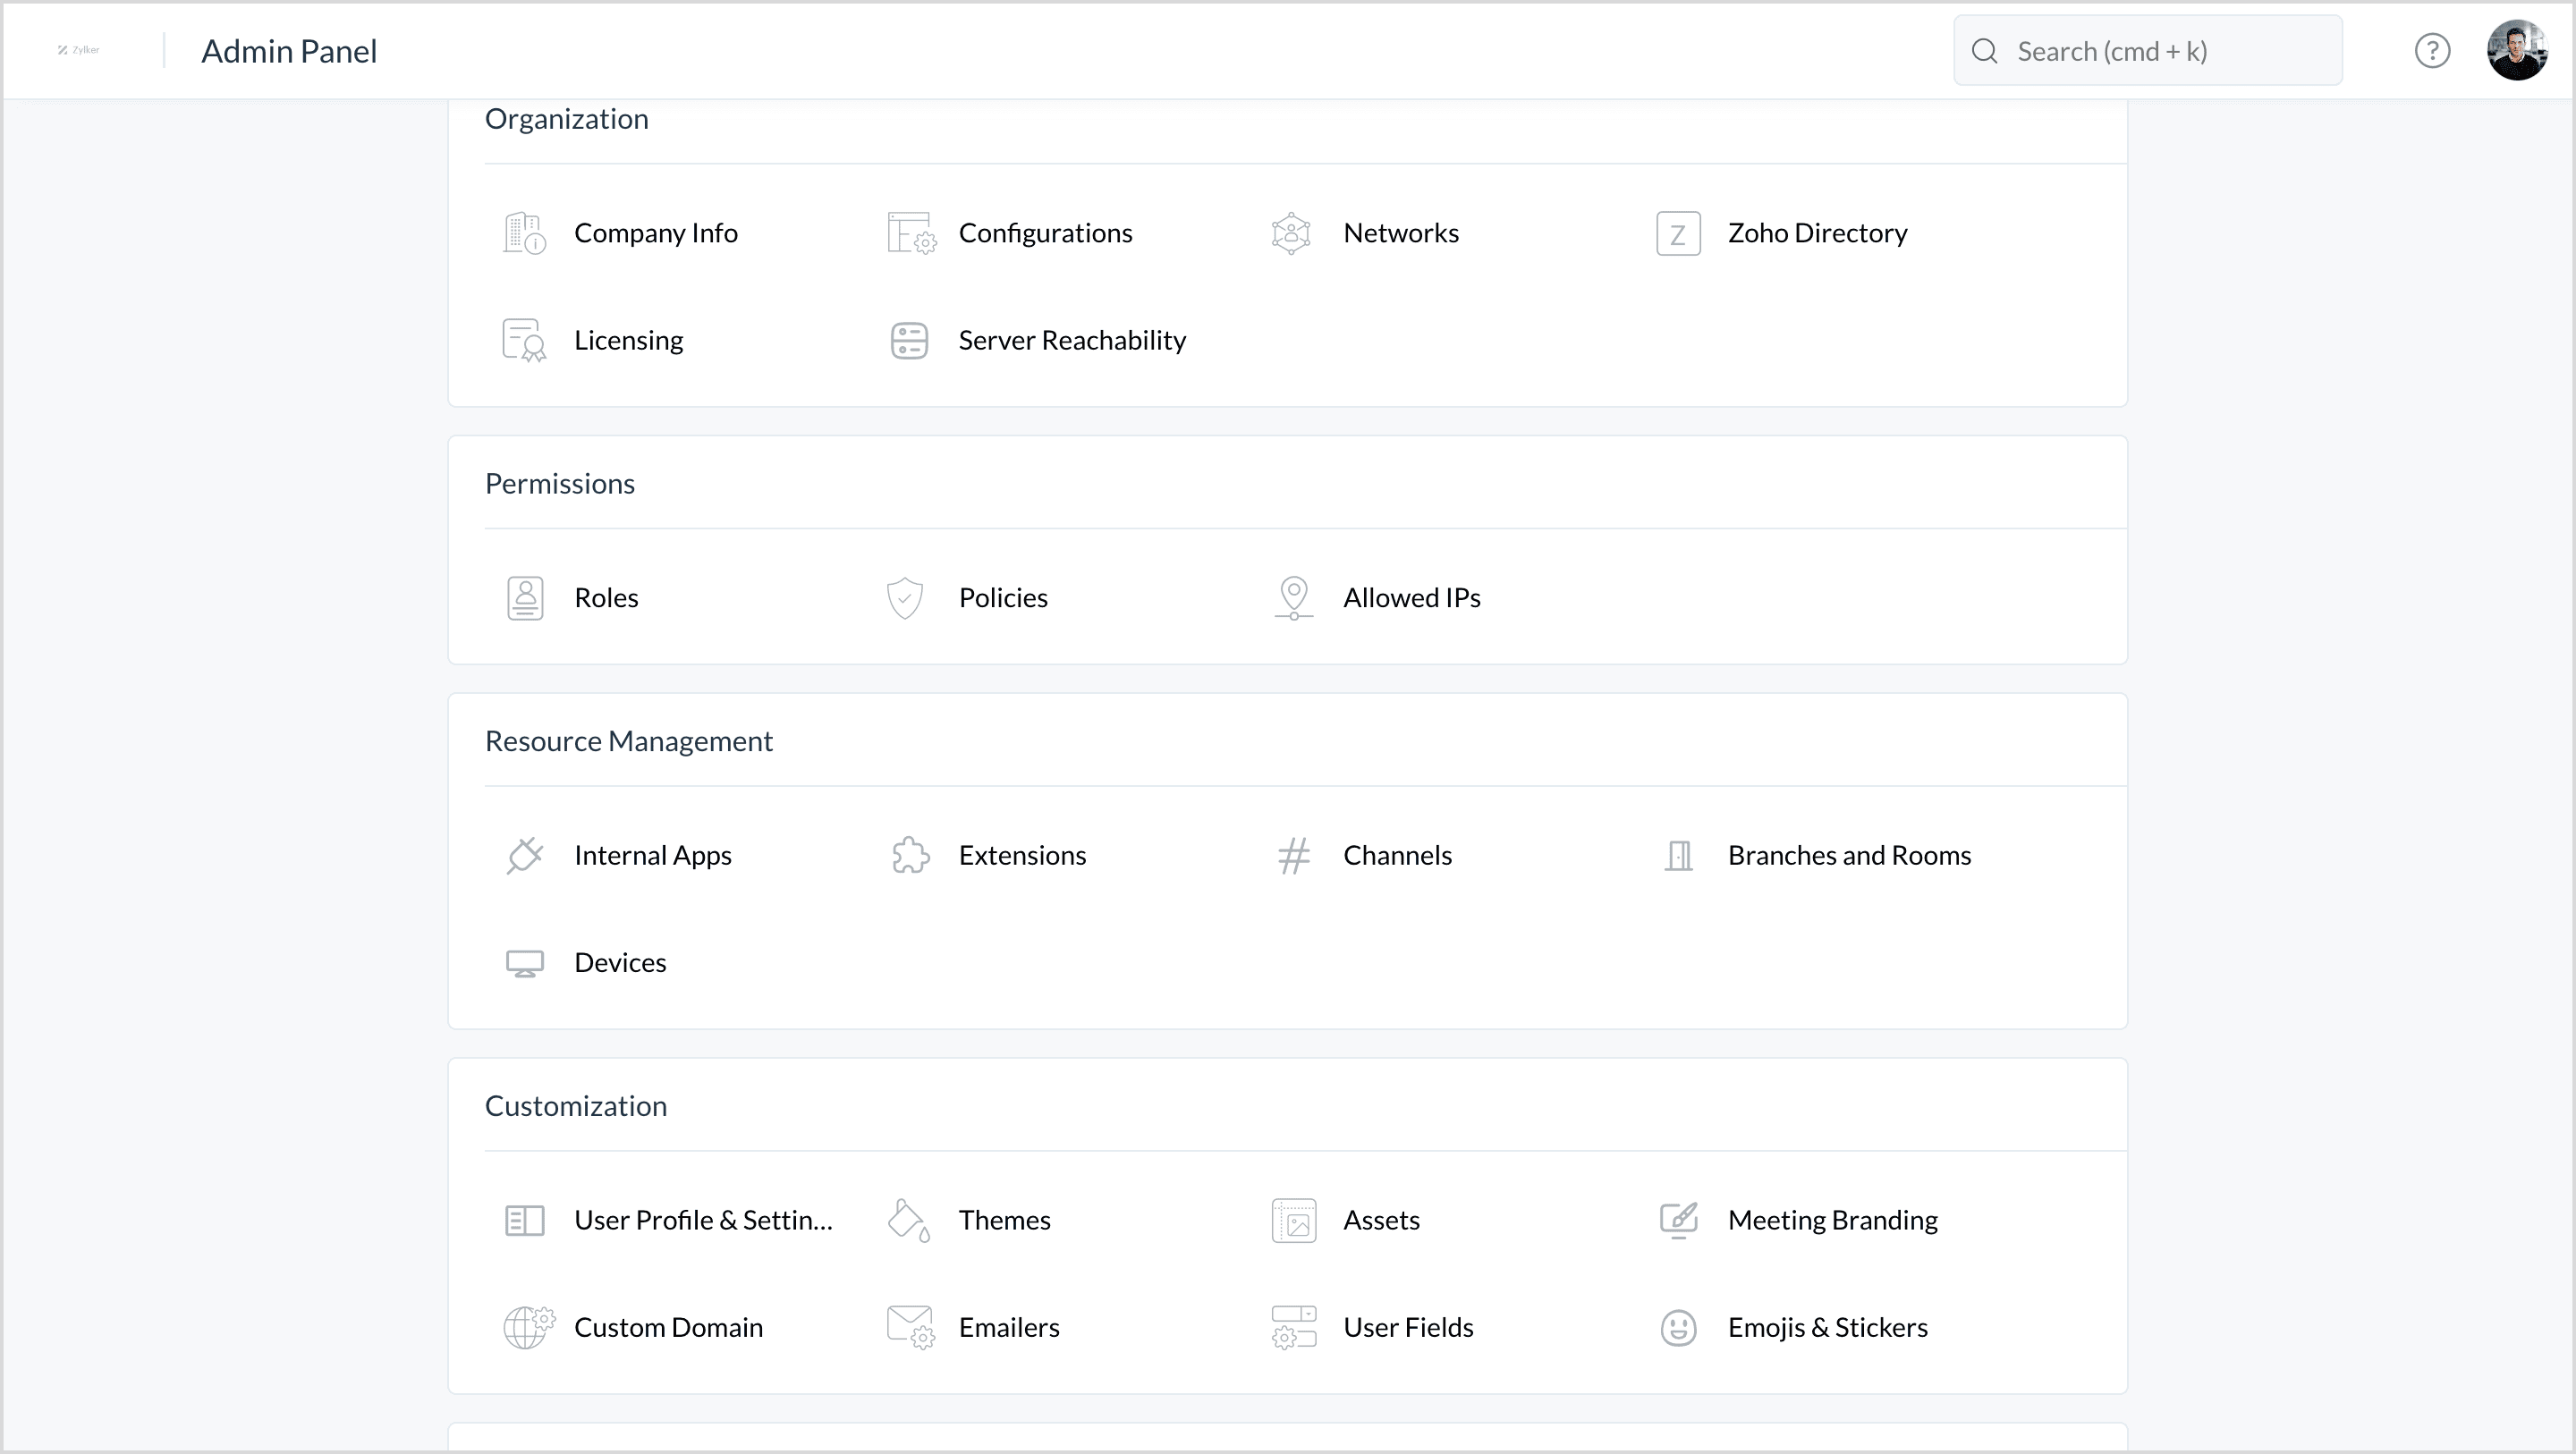Open the Channels hash icon
The image size is (2576, 1454).
pos(1293,856)
